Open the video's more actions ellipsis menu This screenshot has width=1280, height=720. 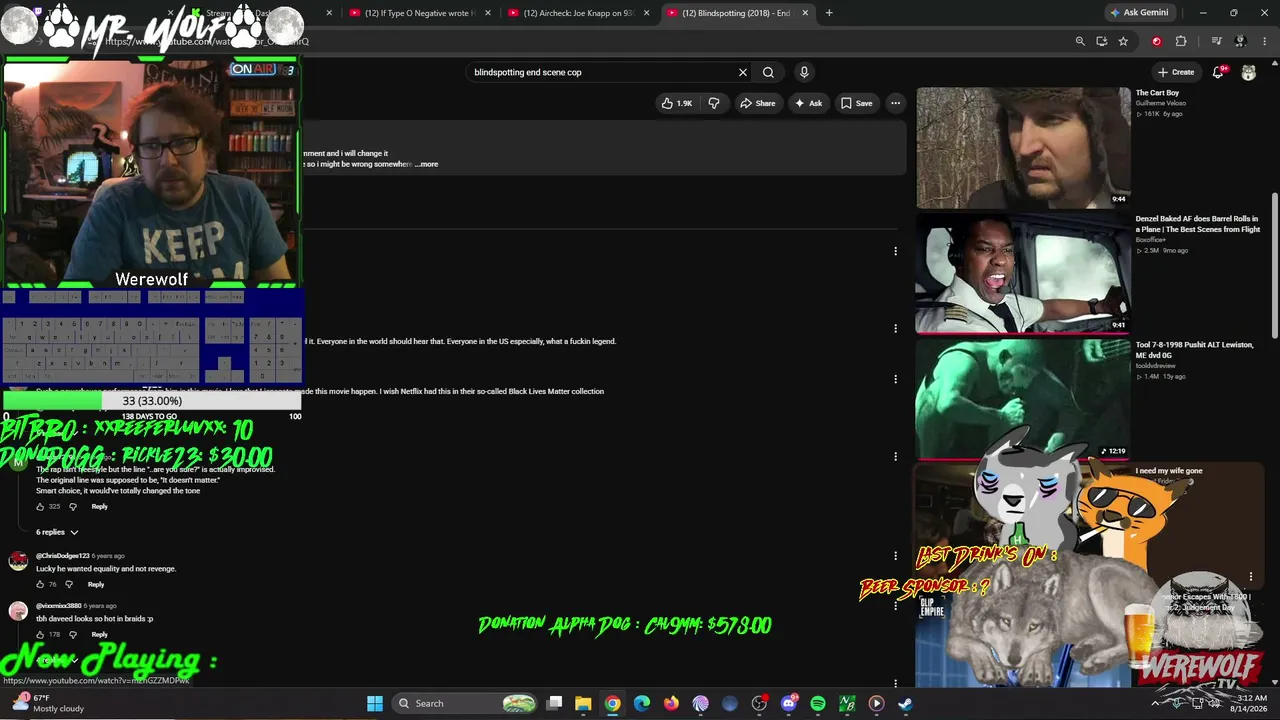coord(896,103)
